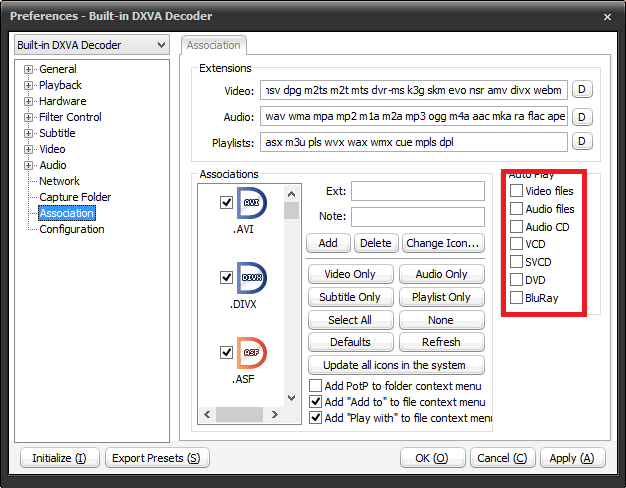Switch to the Association tab
The width and height of the screenshot is (626, 488).
[x=214, y=45]
